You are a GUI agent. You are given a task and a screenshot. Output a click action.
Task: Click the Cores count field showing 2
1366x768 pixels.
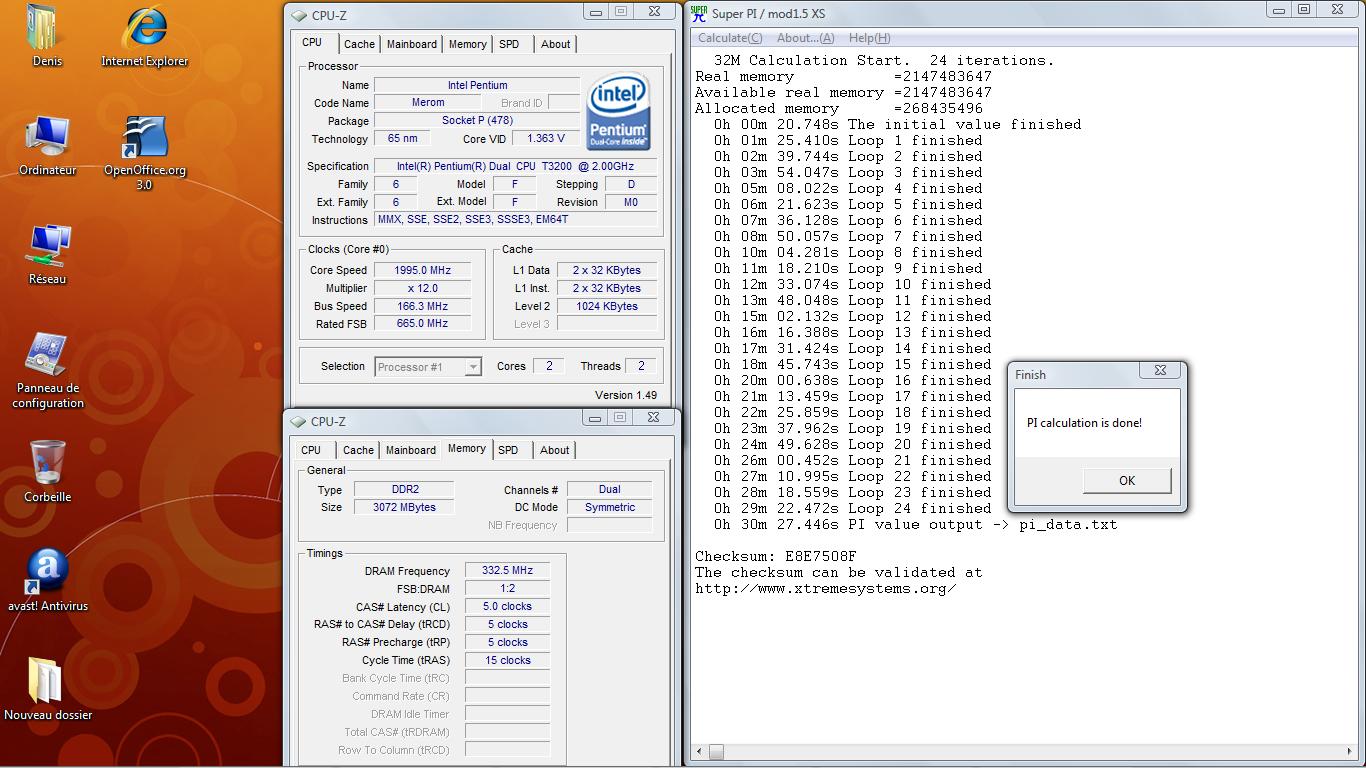(x=549, y=366)
